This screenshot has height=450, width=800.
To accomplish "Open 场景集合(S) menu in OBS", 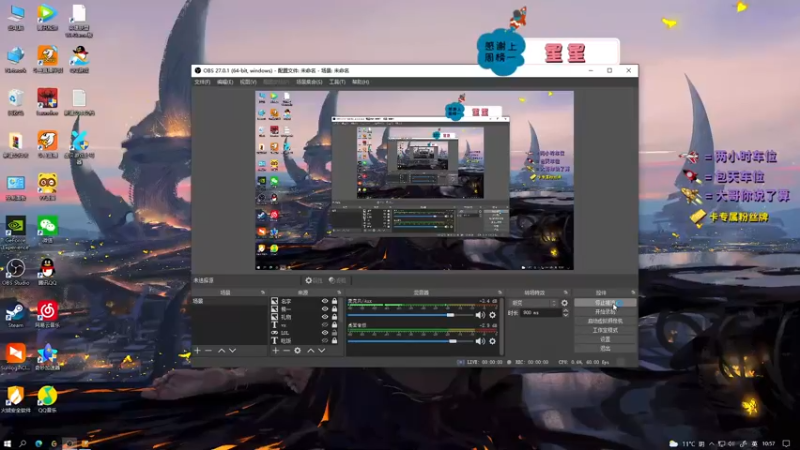I will 309,82.
